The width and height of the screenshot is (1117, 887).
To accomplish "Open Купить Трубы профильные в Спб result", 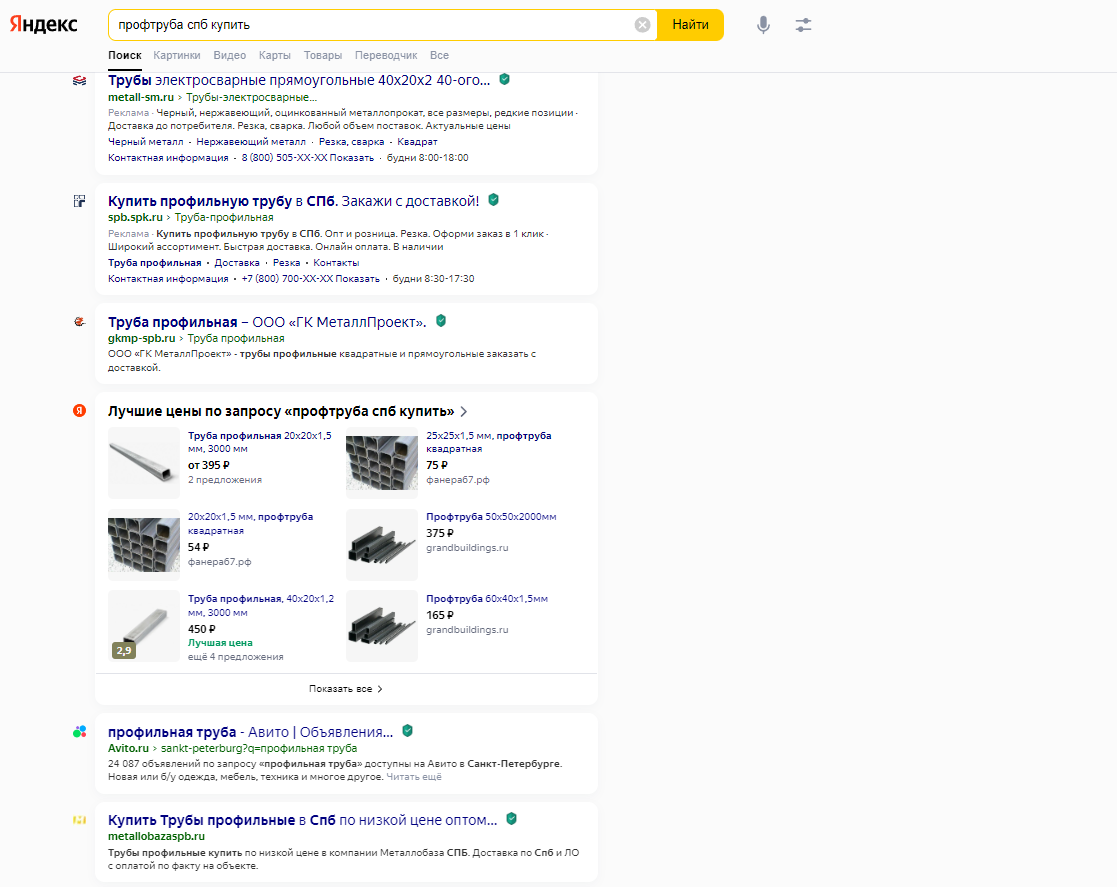I will pos(303,820).
